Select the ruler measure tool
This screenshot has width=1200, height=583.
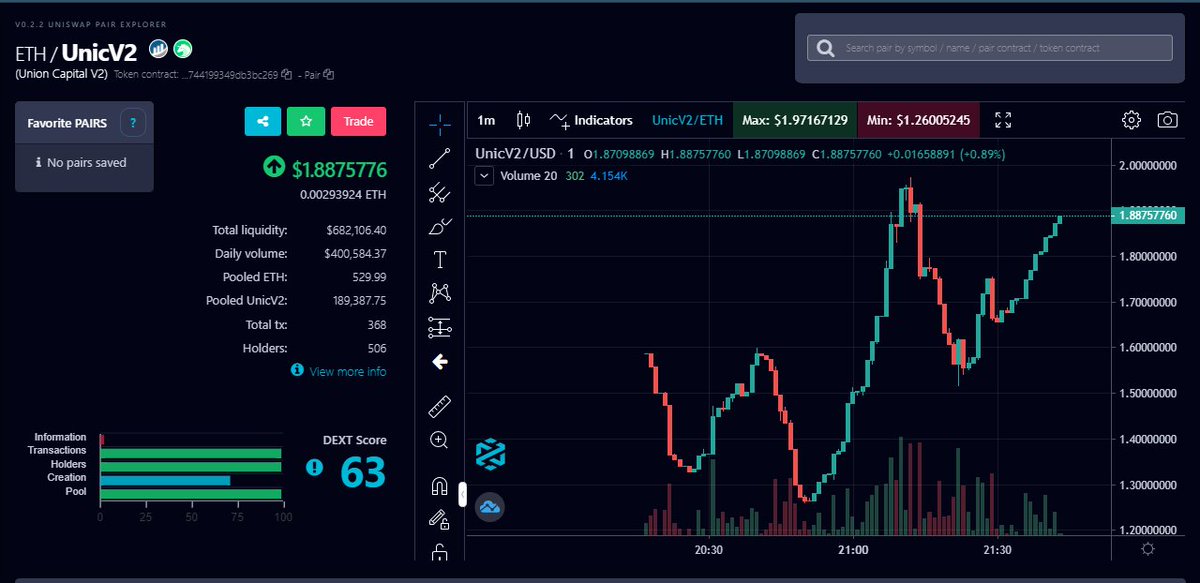click(x=439, y=406)
